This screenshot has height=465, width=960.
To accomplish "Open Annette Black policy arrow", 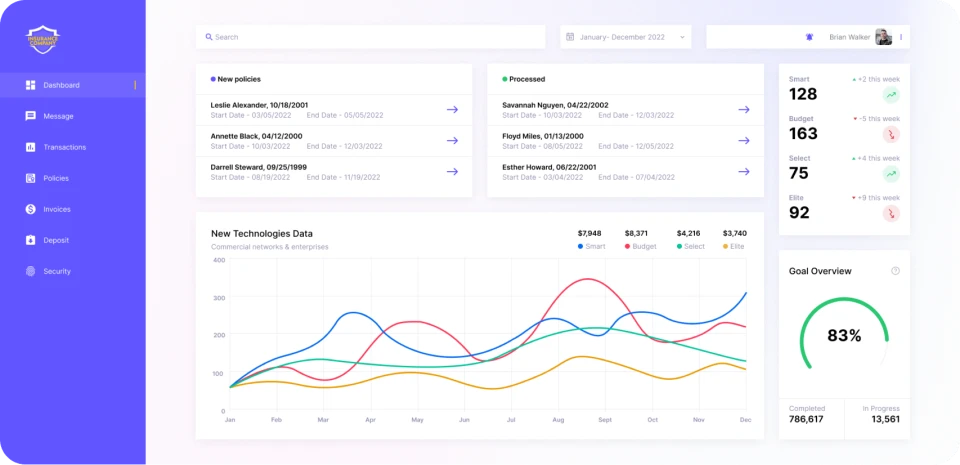I will point(452,141).
